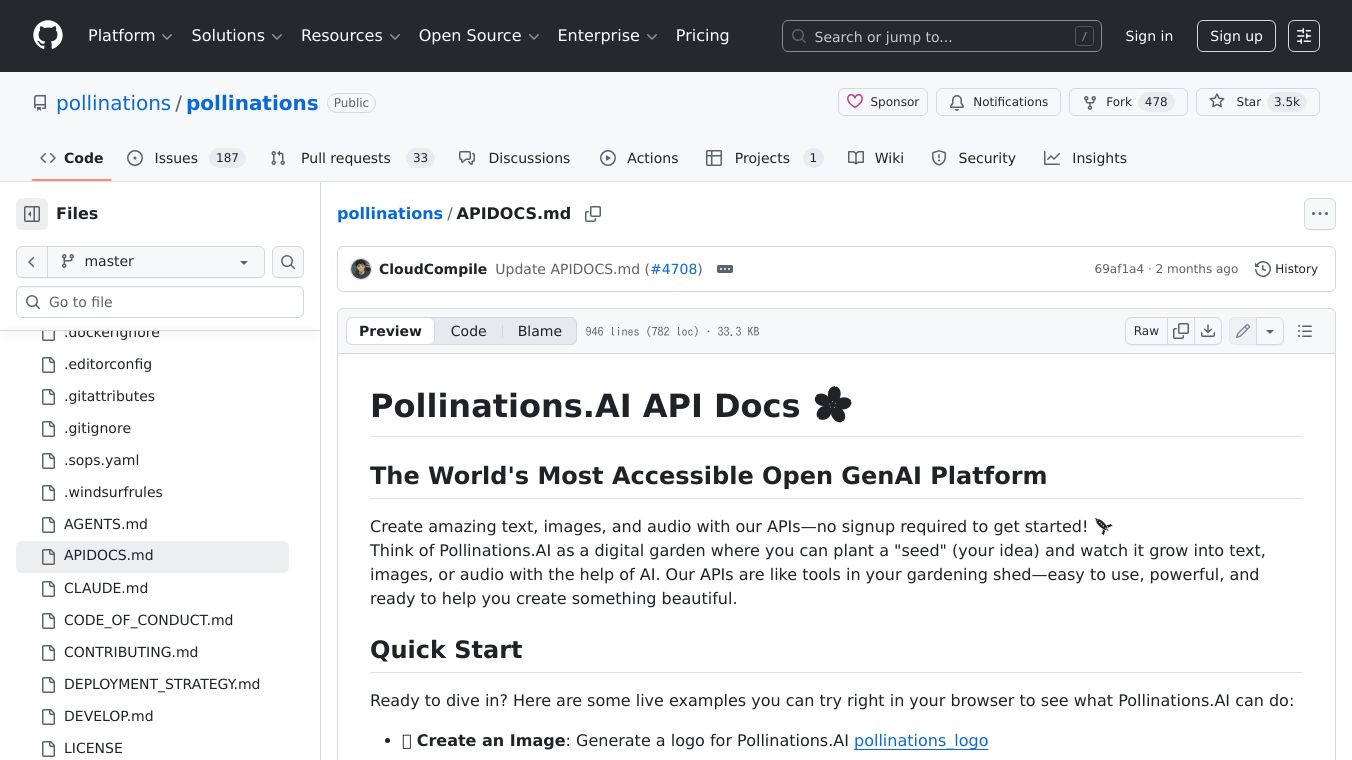Edit this file with pencil icon

pyautogui.click(x=1243, y=331)
